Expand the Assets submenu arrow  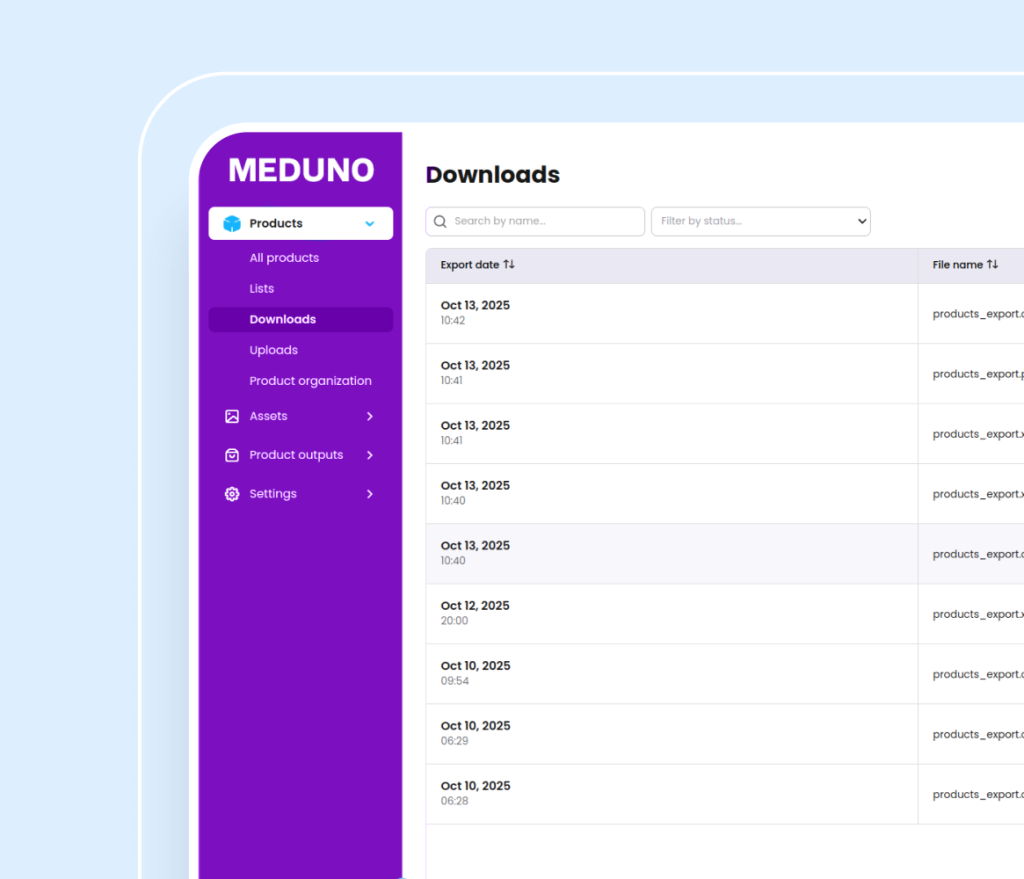click(x=370, y=416)
